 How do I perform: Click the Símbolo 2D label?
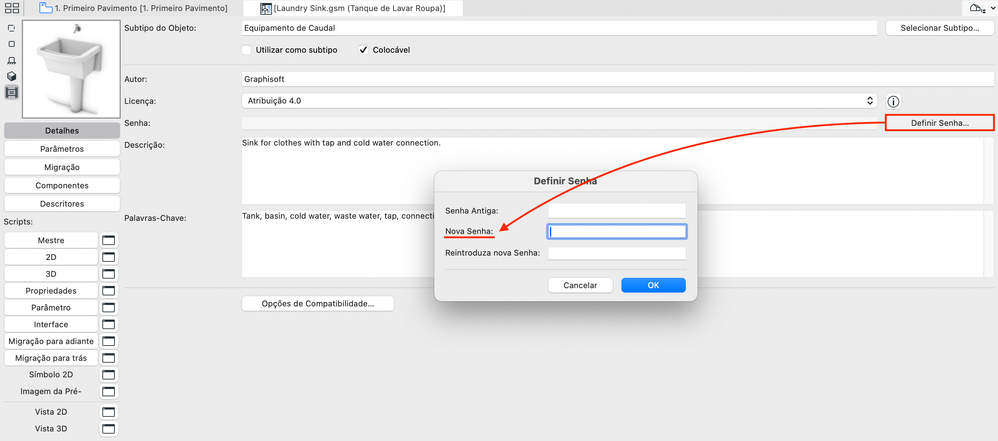[51, 375]
